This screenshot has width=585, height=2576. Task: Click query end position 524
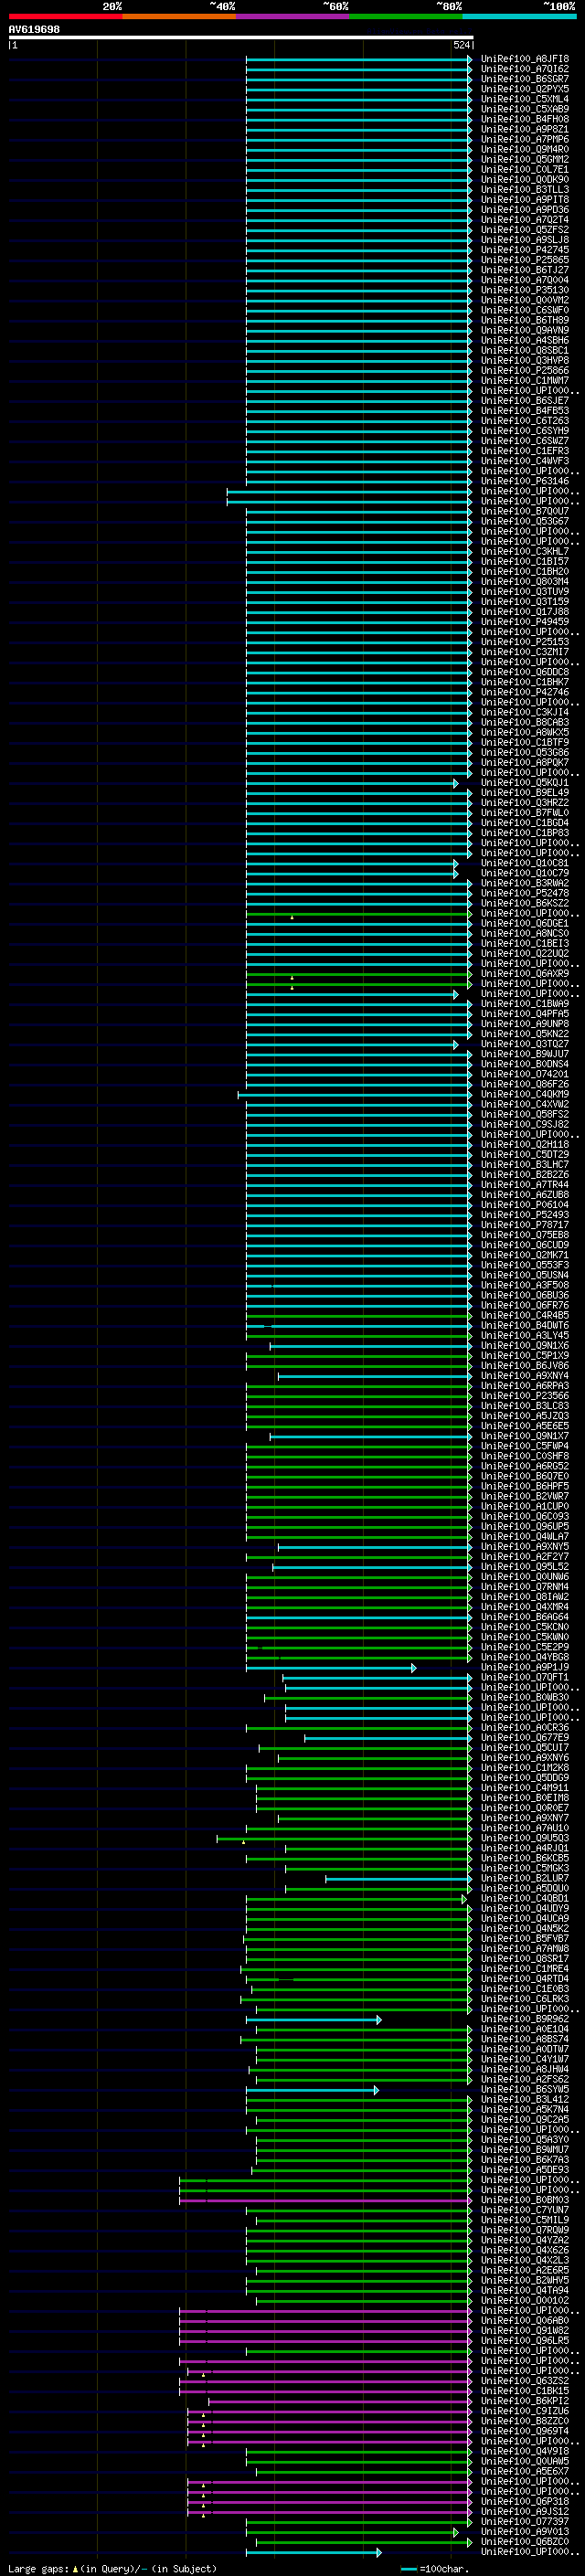[462, 45]
